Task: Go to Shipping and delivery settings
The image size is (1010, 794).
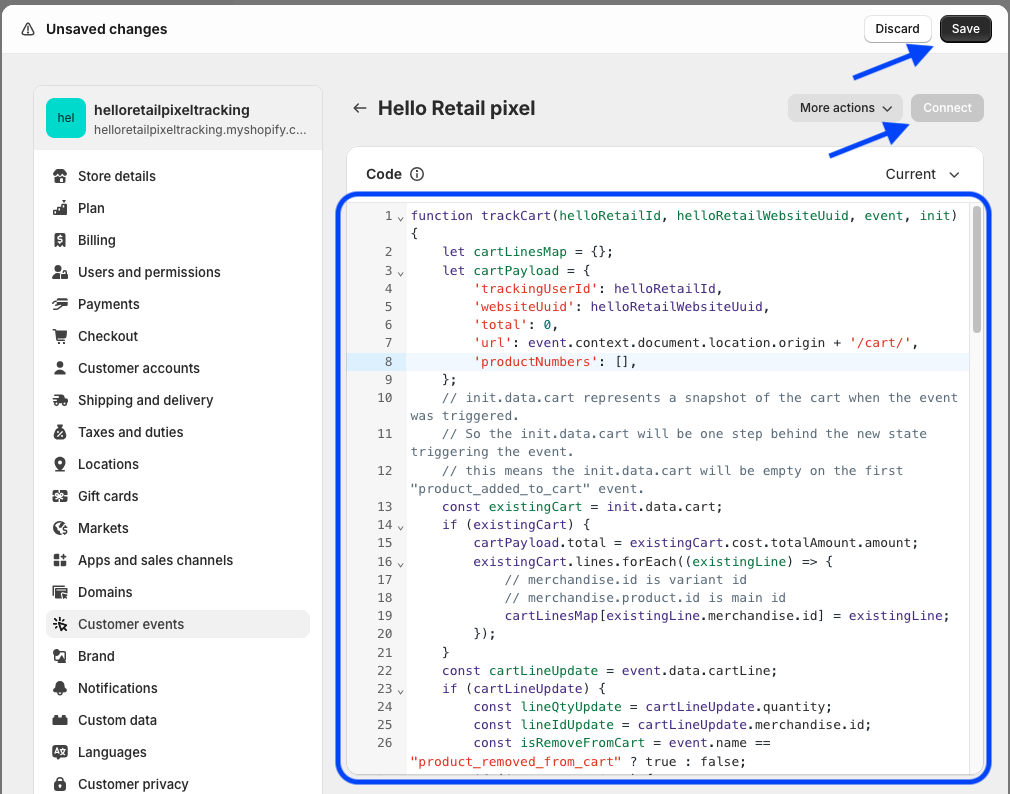Action: 145,400
